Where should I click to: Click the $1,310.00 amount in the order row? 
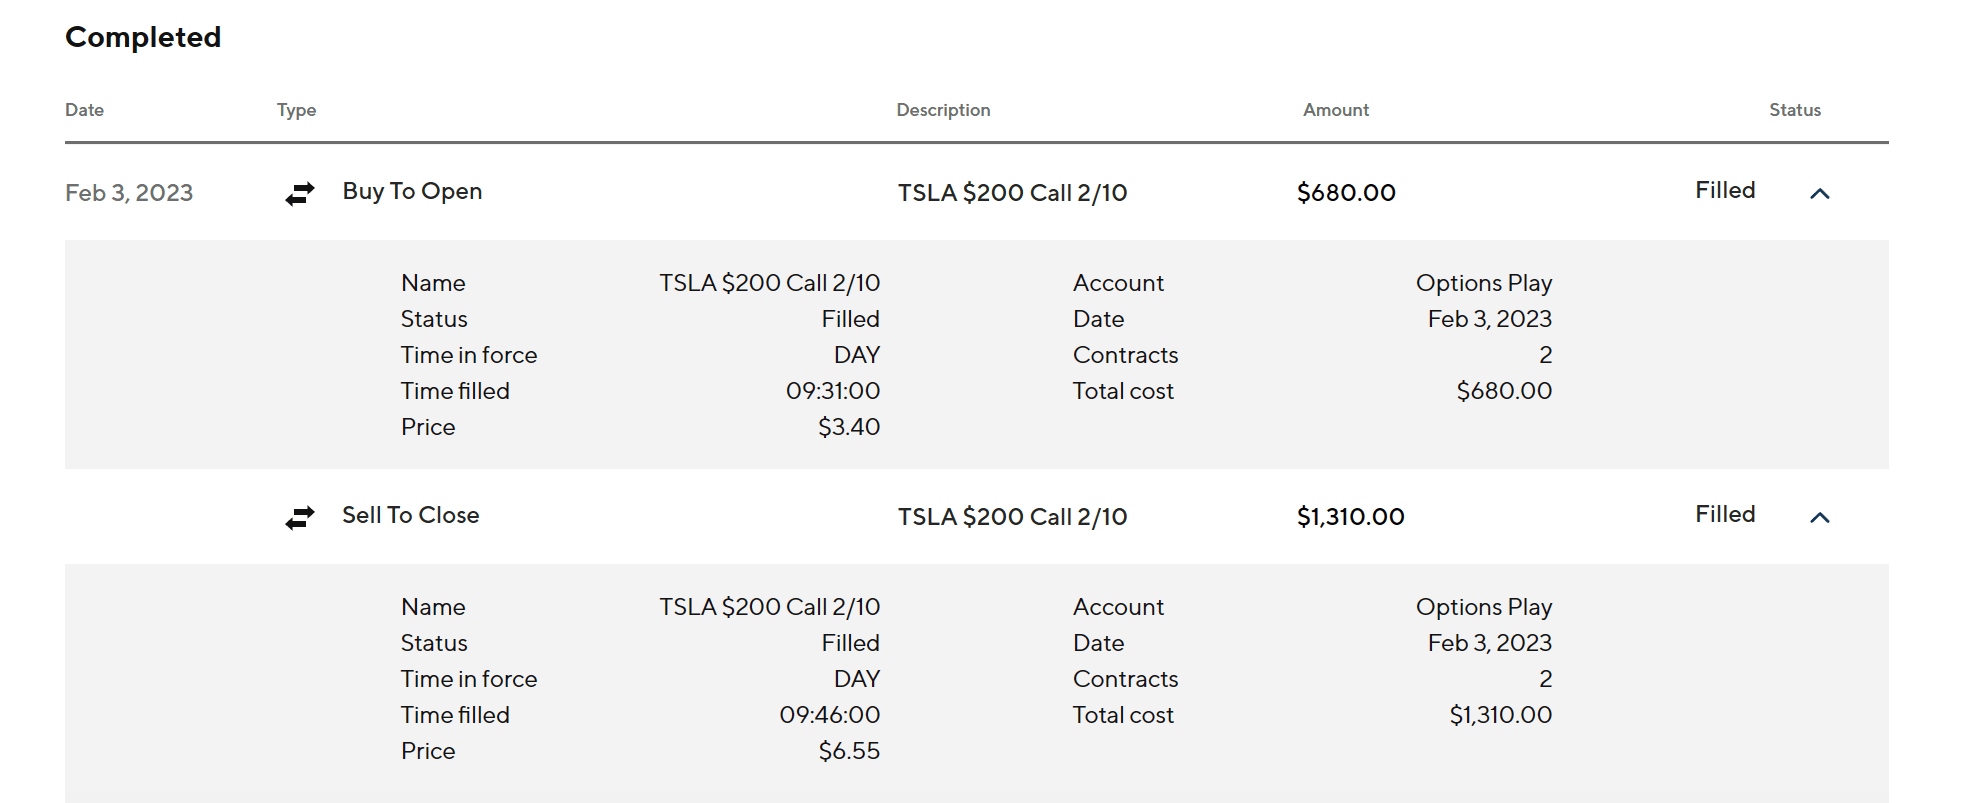pos(1350,517)
